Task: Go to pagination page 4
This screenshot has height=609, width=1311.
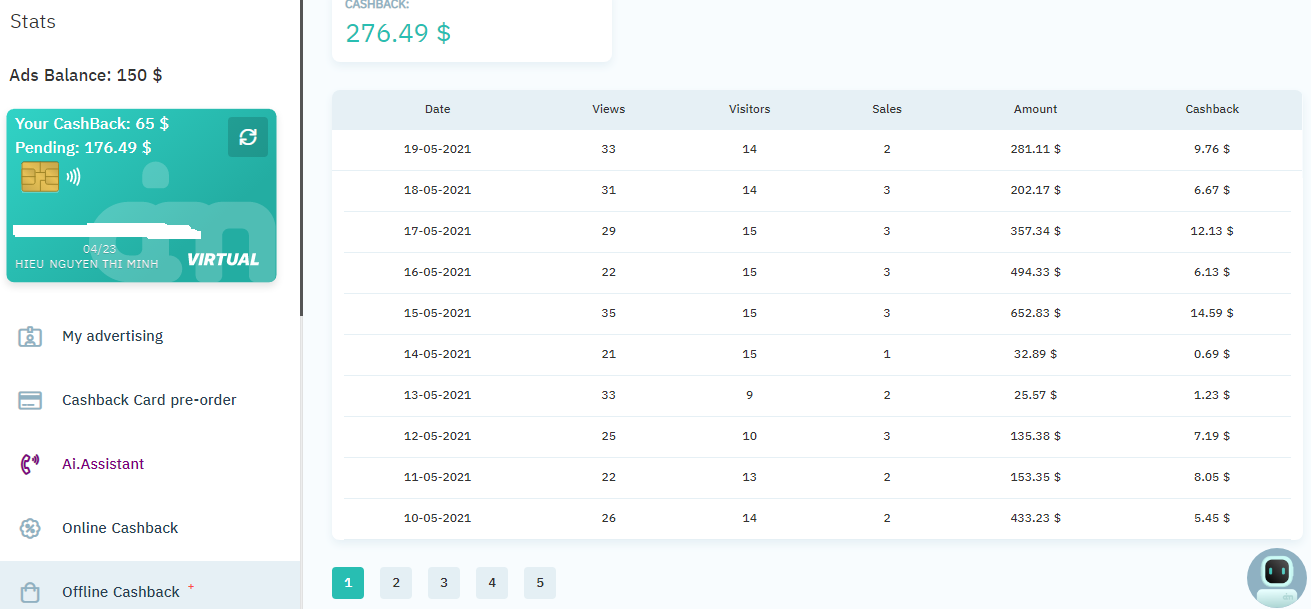Action: coord(492,583)
